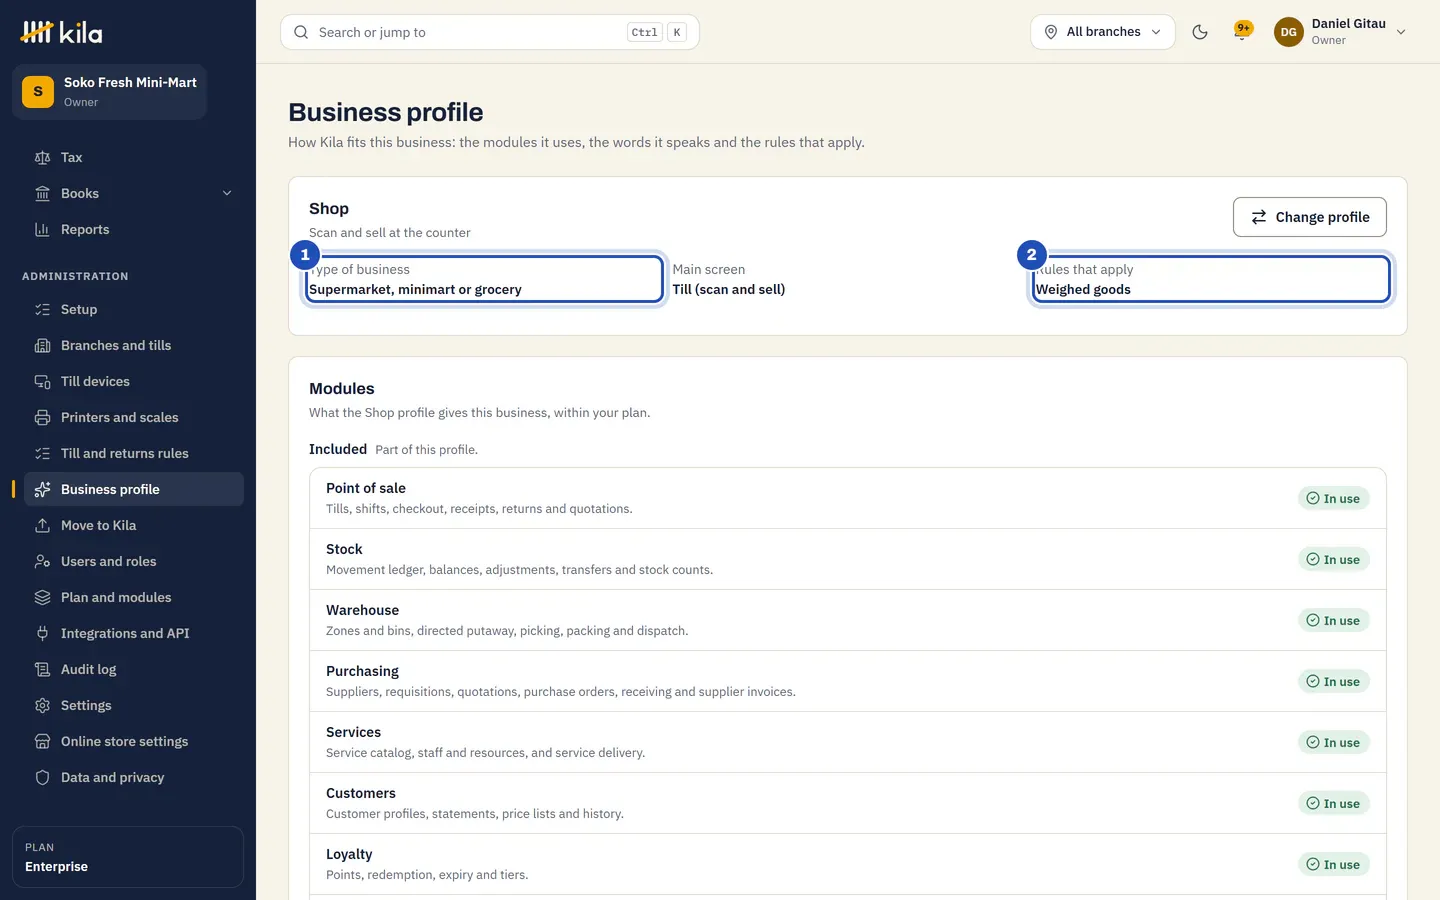Click the Setup checklist icon
The width and height of the screenshot is (1440, 900).
42,309
